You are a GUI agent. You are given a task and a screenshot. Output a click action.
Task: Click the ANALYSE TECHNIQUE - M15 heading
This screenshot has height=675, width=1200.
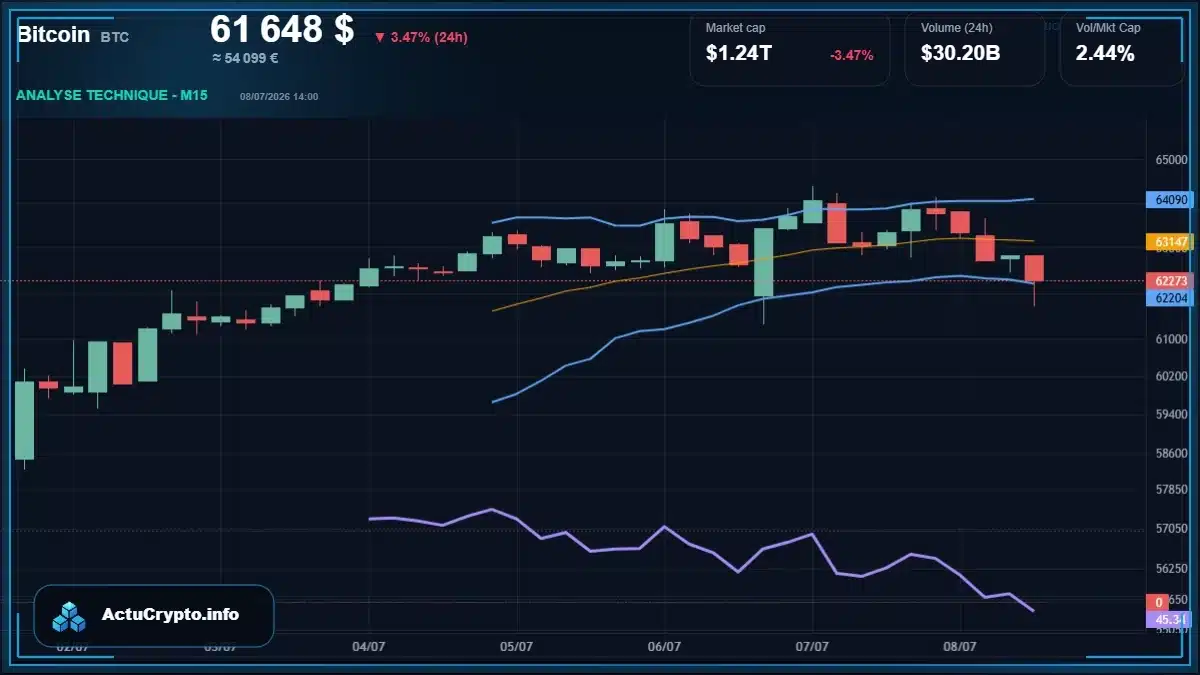[112, 96]
